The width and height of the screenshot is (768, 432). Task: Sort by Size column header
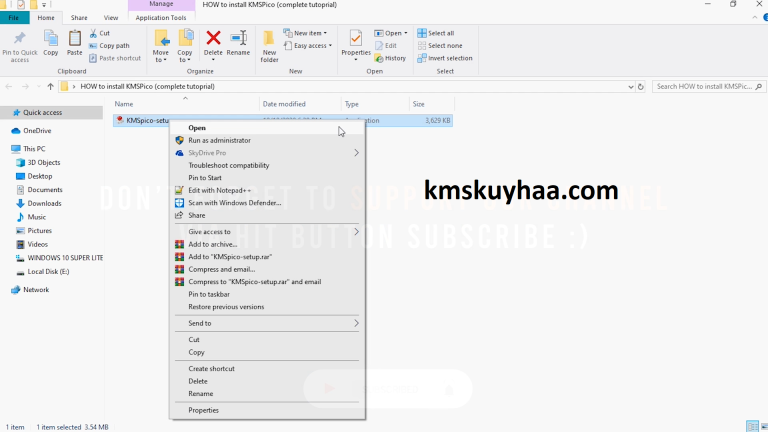click(x=432, y=104)
